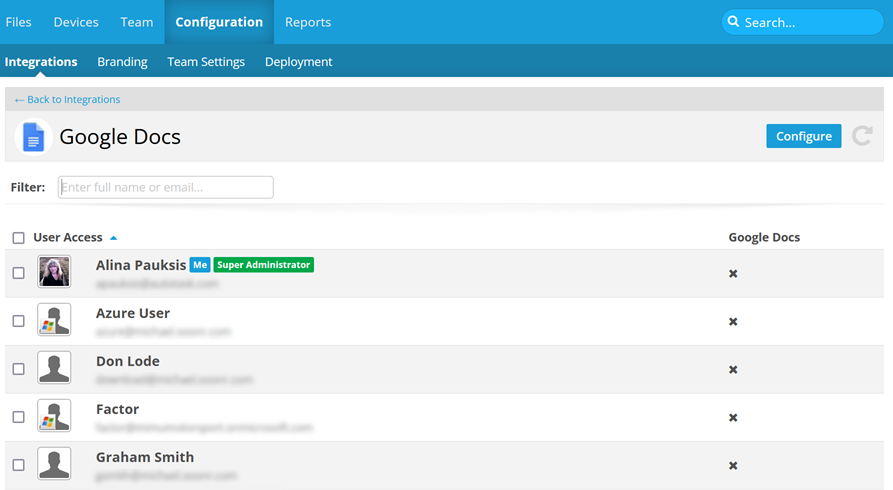Check the box for Azure User

(x=18, y=321)
